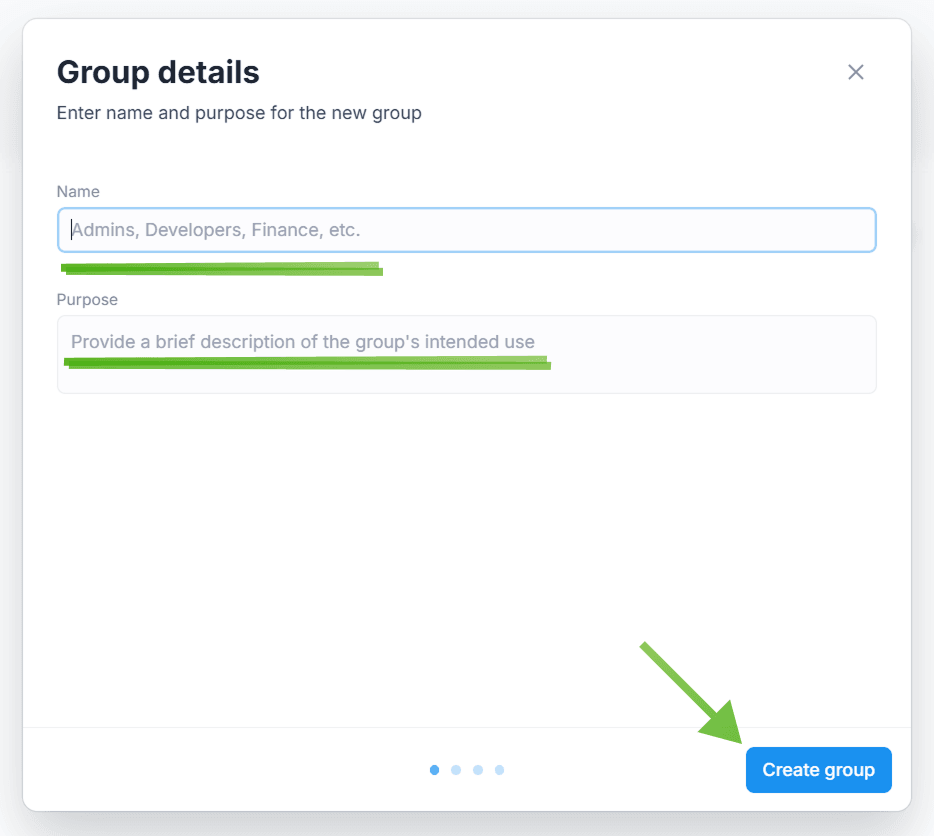Click the "Group details" heading
Screen dimensions: 934x836
click(158, 72)
